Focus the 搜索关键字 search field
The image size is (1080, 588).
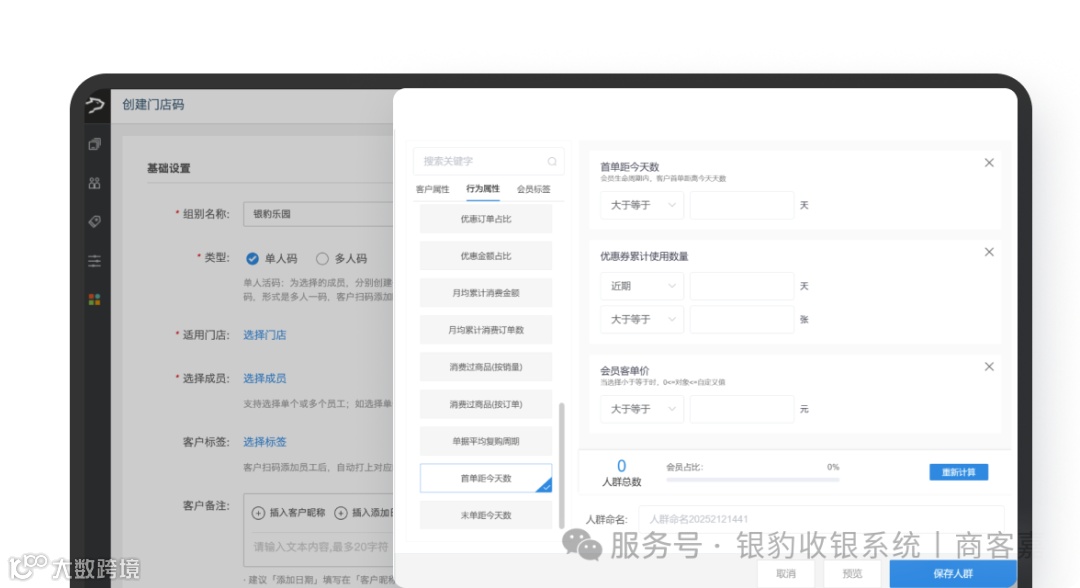(x=488, y=161)
